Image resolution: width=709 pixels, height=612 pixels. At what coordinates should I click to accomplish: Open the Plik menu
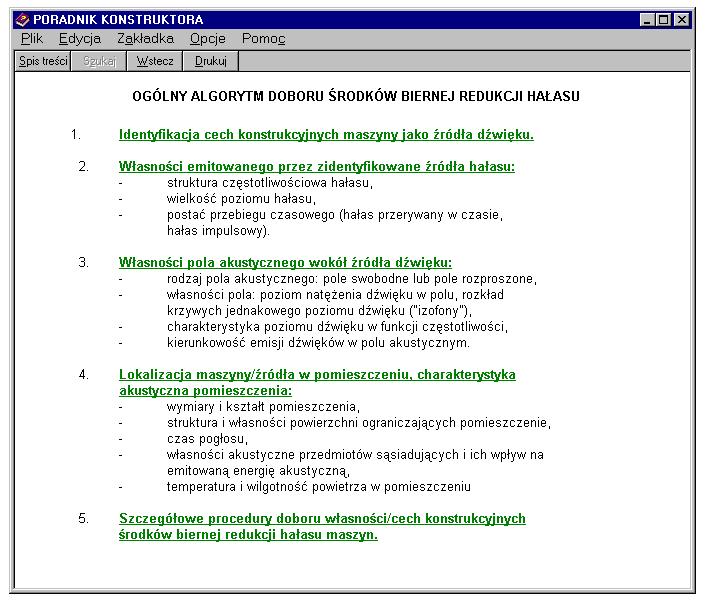tap(32, 39)
